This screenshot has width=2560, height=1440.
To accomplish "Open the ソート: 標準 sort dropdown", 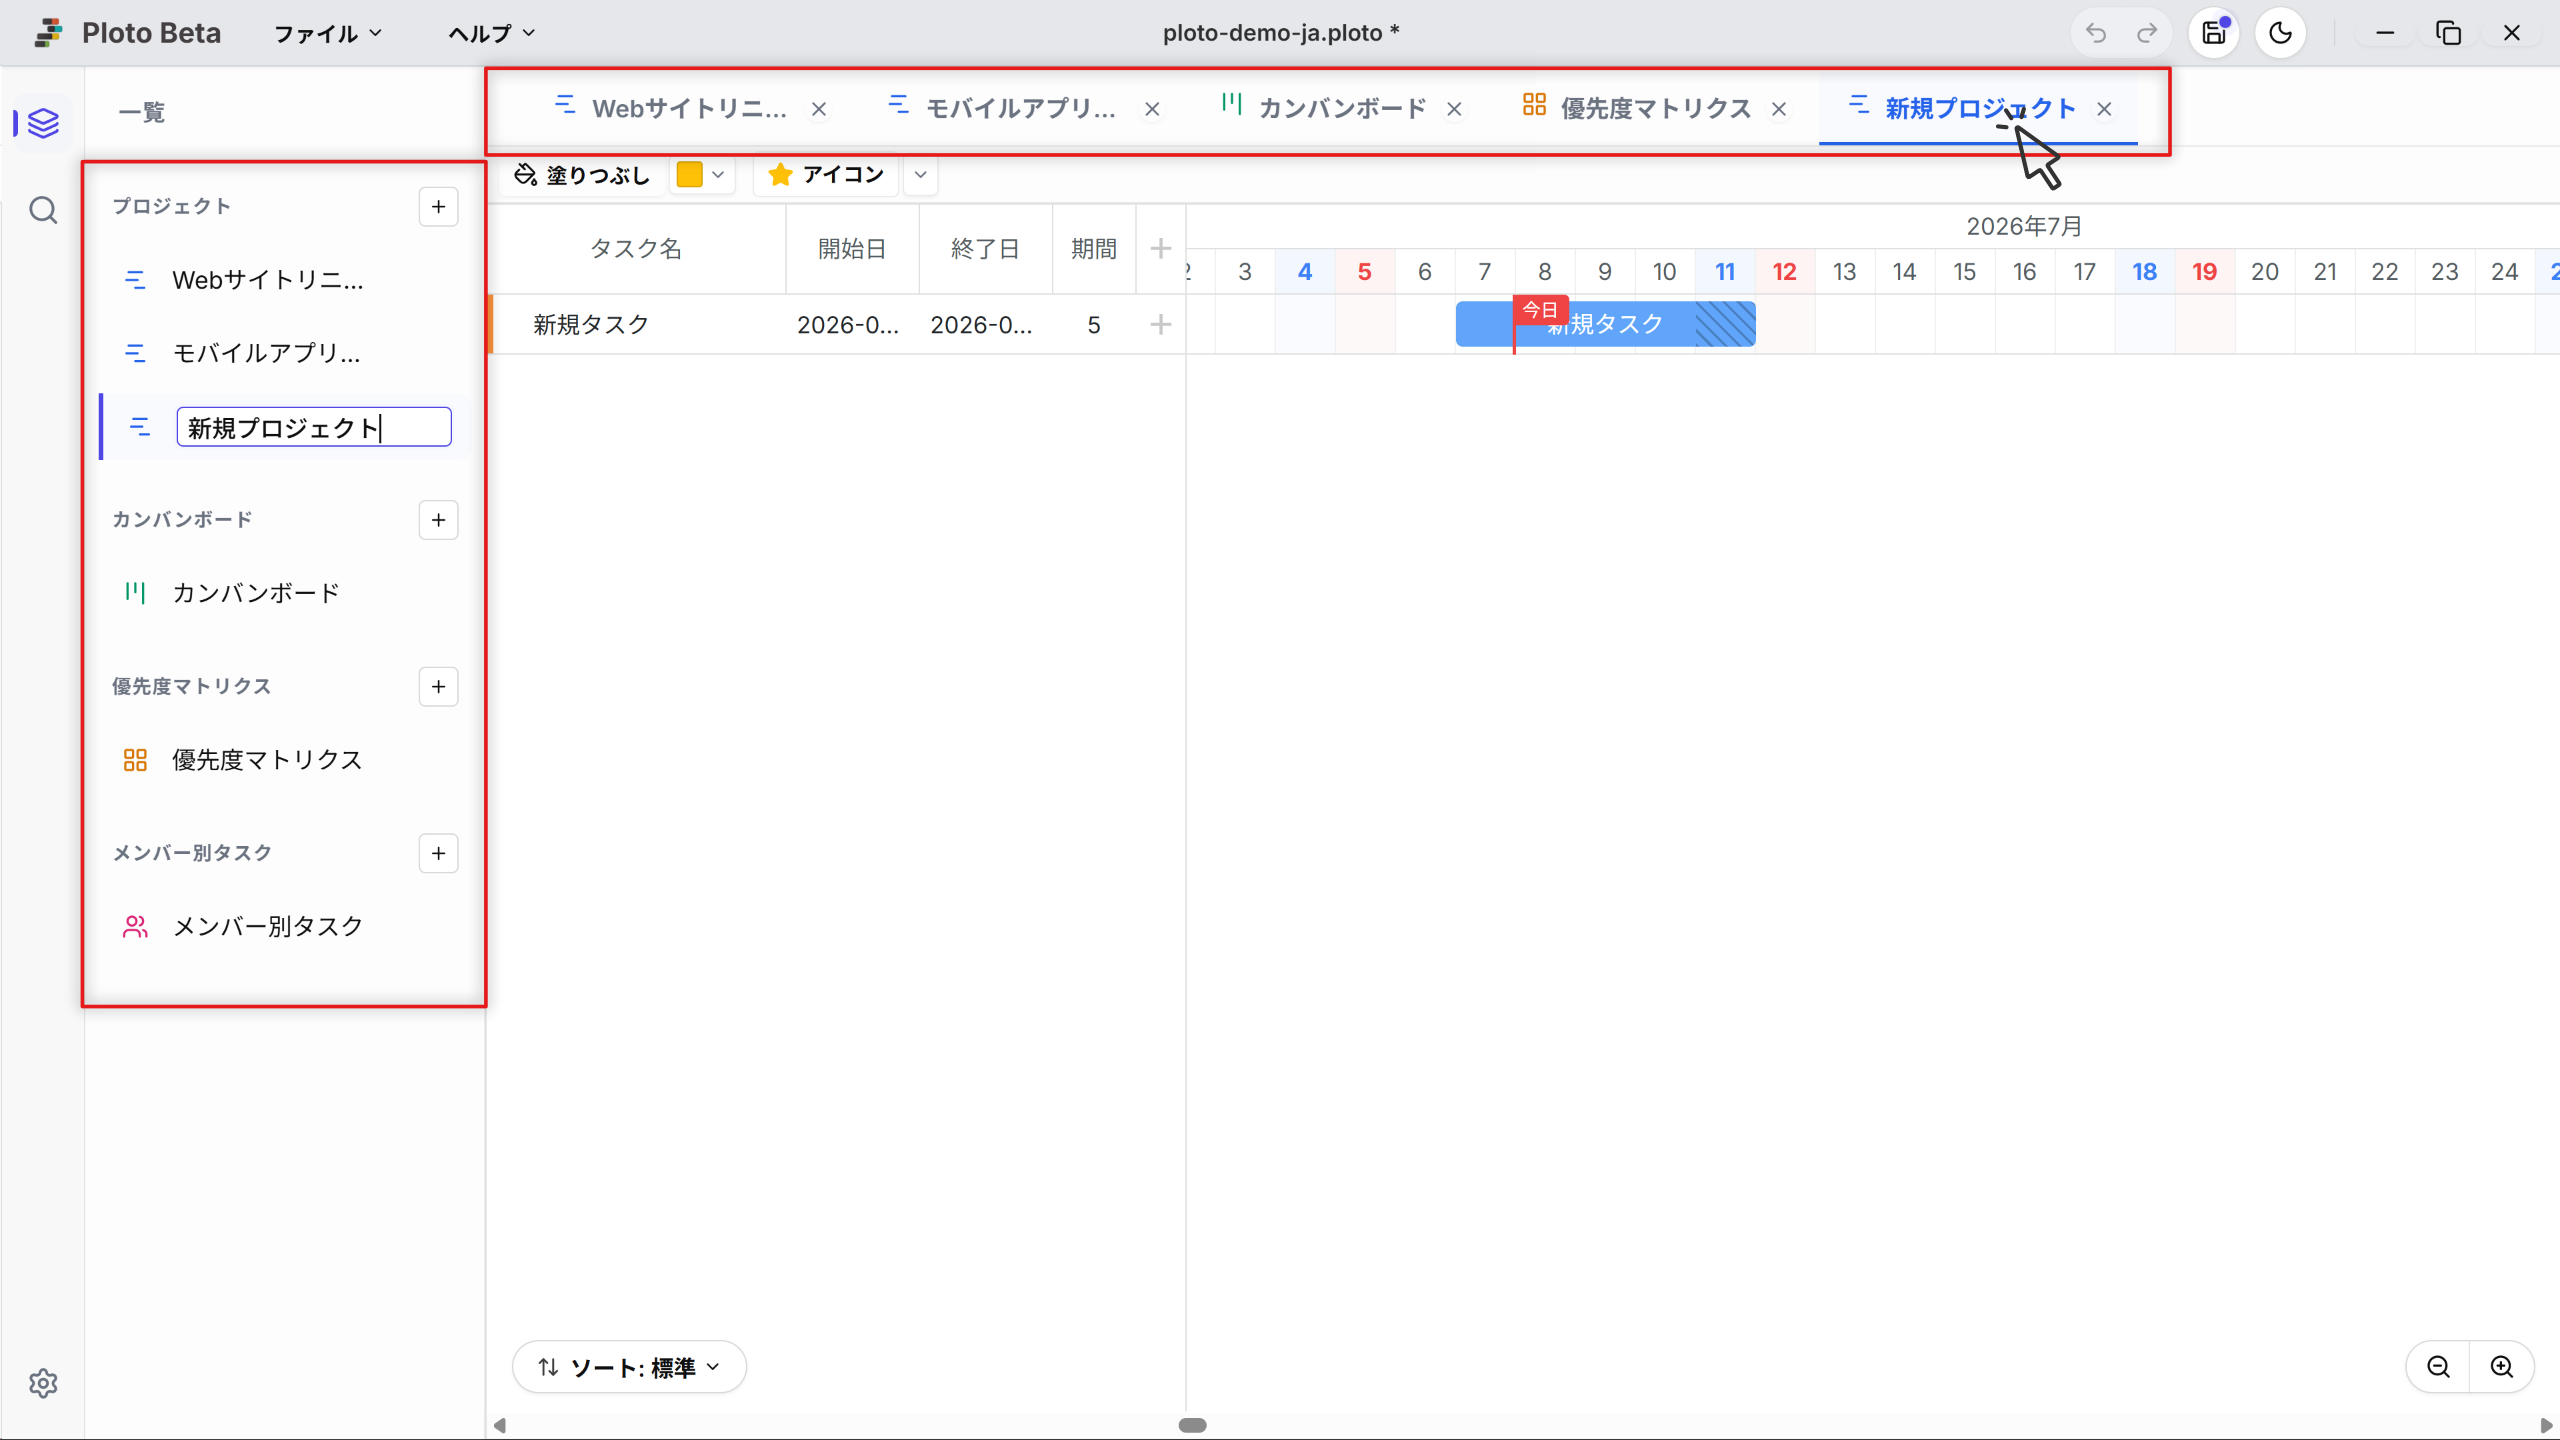I will pyautogui.click(x=629, y=1367).
